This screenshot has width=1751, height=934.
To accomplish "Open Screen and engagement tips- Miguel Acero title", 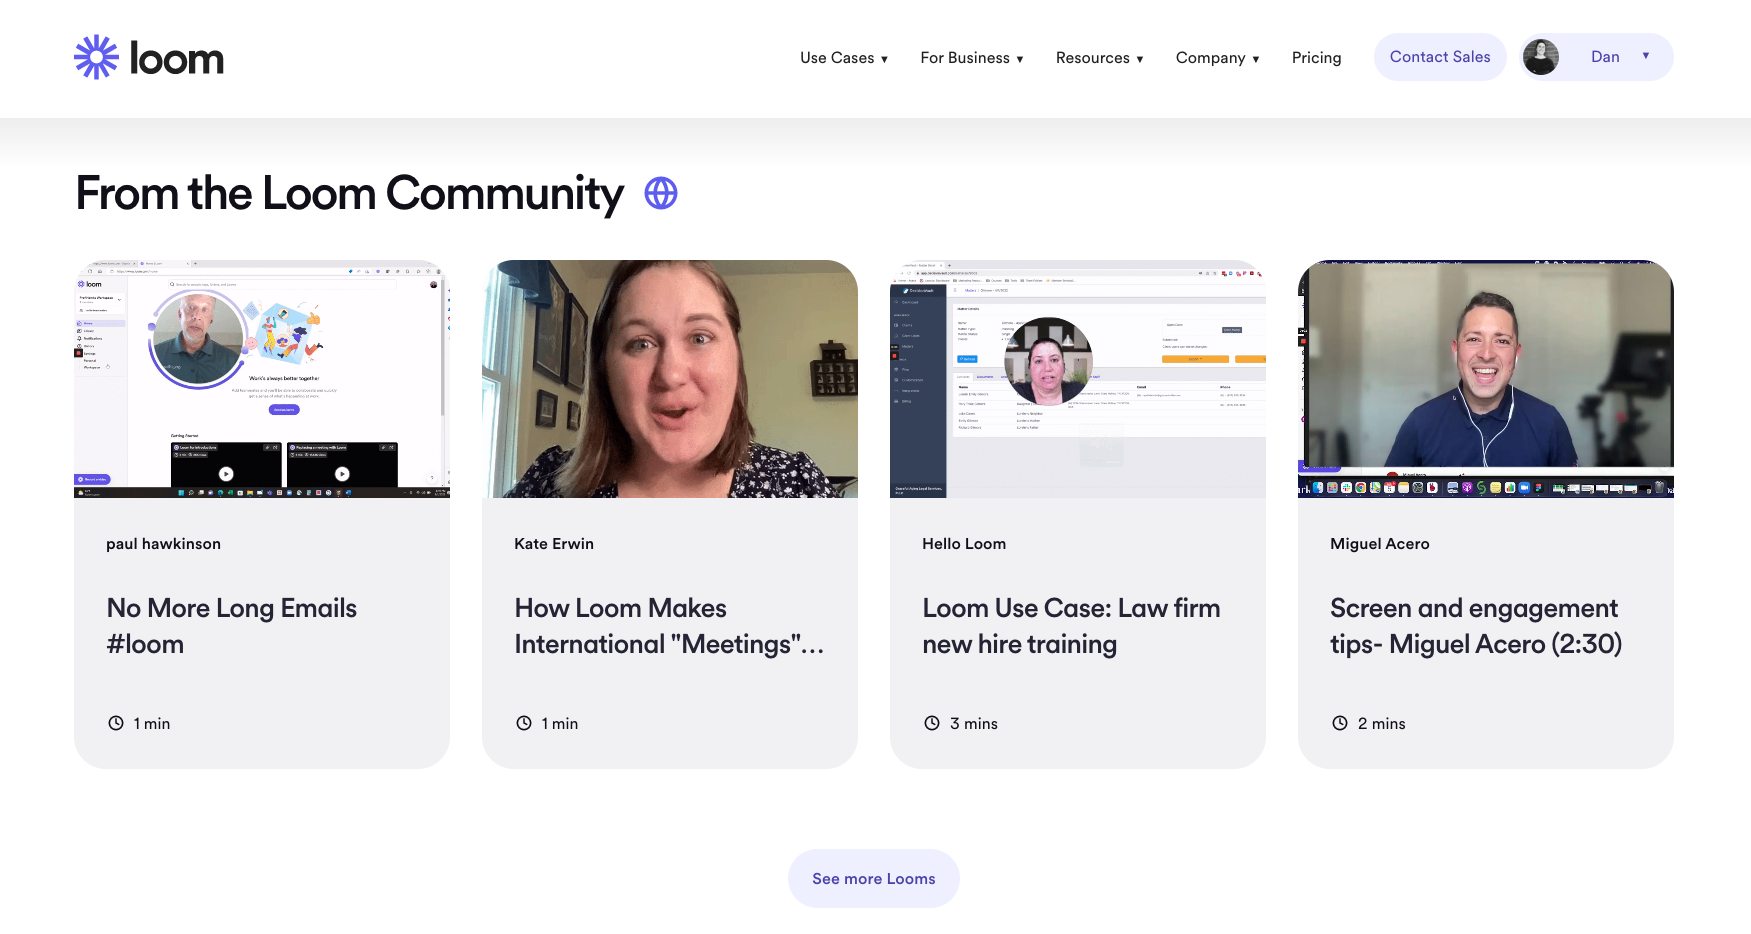I will click(1476, 626).
